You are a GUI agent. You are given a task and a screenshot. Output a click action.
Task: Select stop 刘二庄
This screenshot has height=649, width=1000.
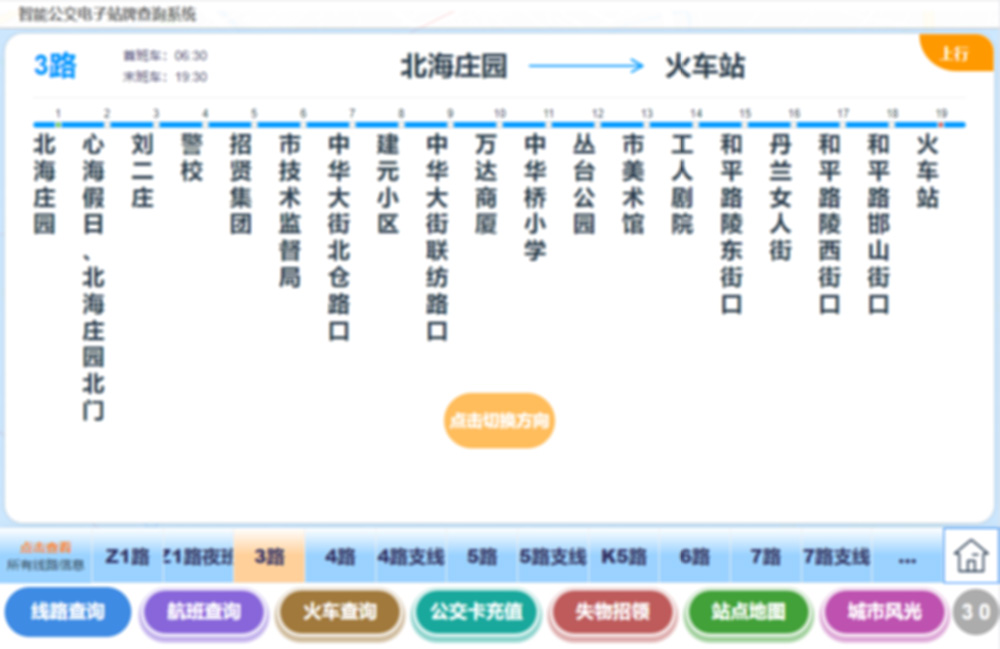(142, 170)
